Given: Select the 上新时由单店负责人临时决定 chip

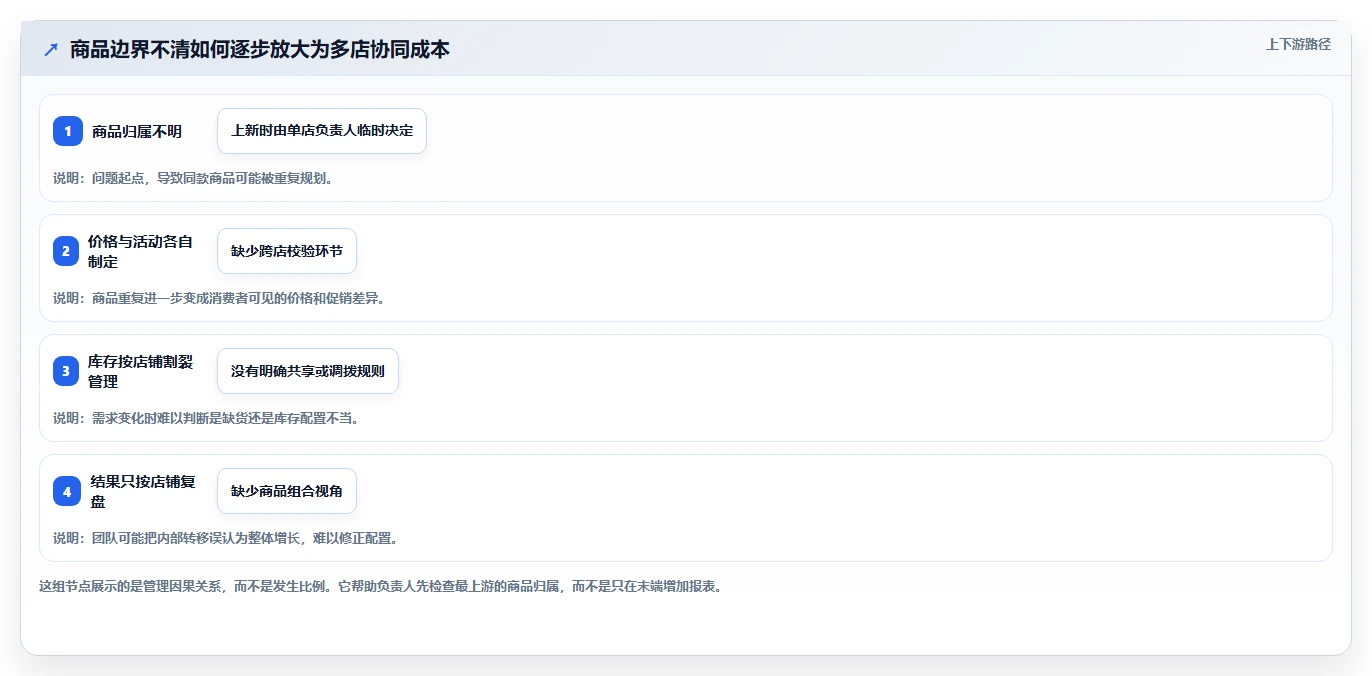Looking at the screenshot, I should point(322,131).
